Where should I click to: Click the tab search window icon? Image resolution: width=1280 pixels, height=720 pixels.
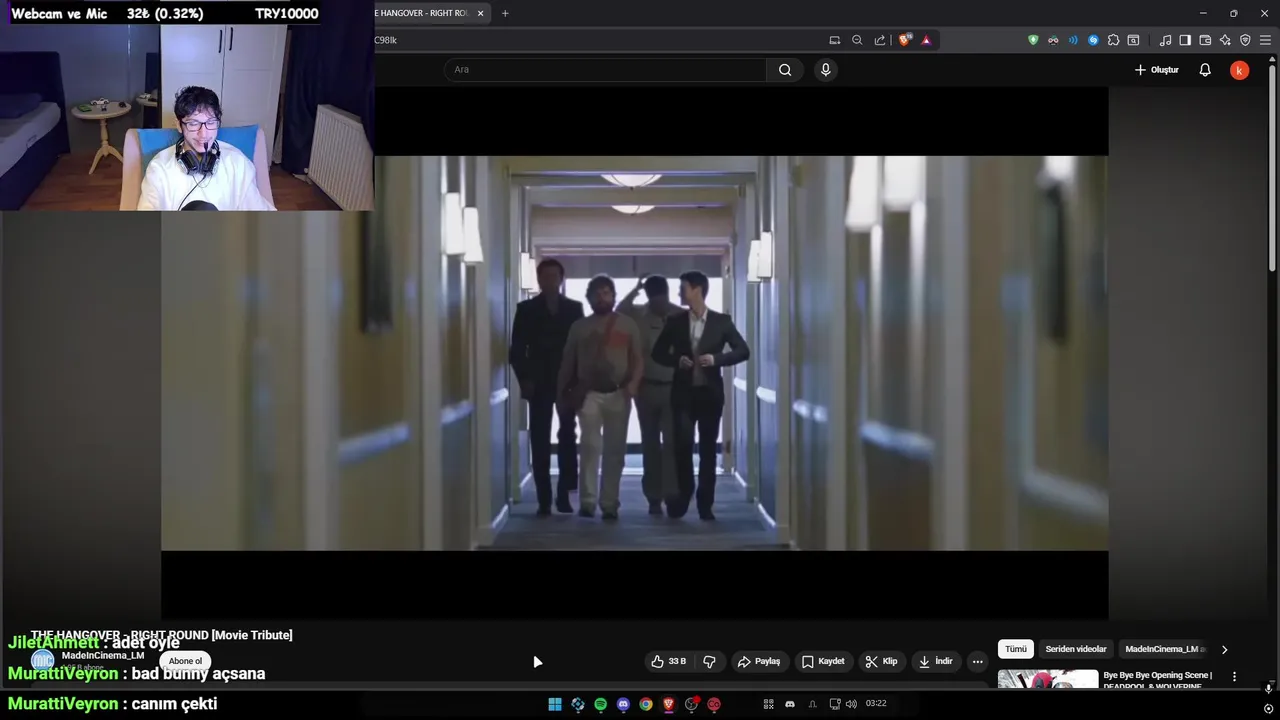click(x=1133, y=40)
